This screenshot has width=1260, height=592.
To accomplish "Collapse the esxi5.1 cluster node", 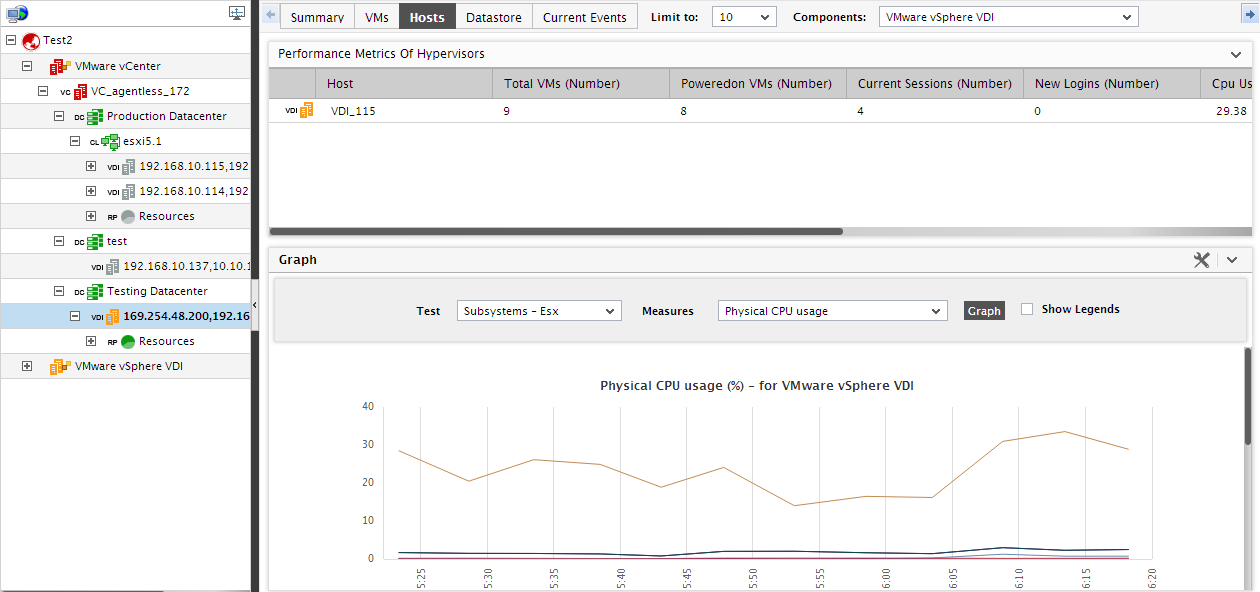I will [x=75, y=141].
